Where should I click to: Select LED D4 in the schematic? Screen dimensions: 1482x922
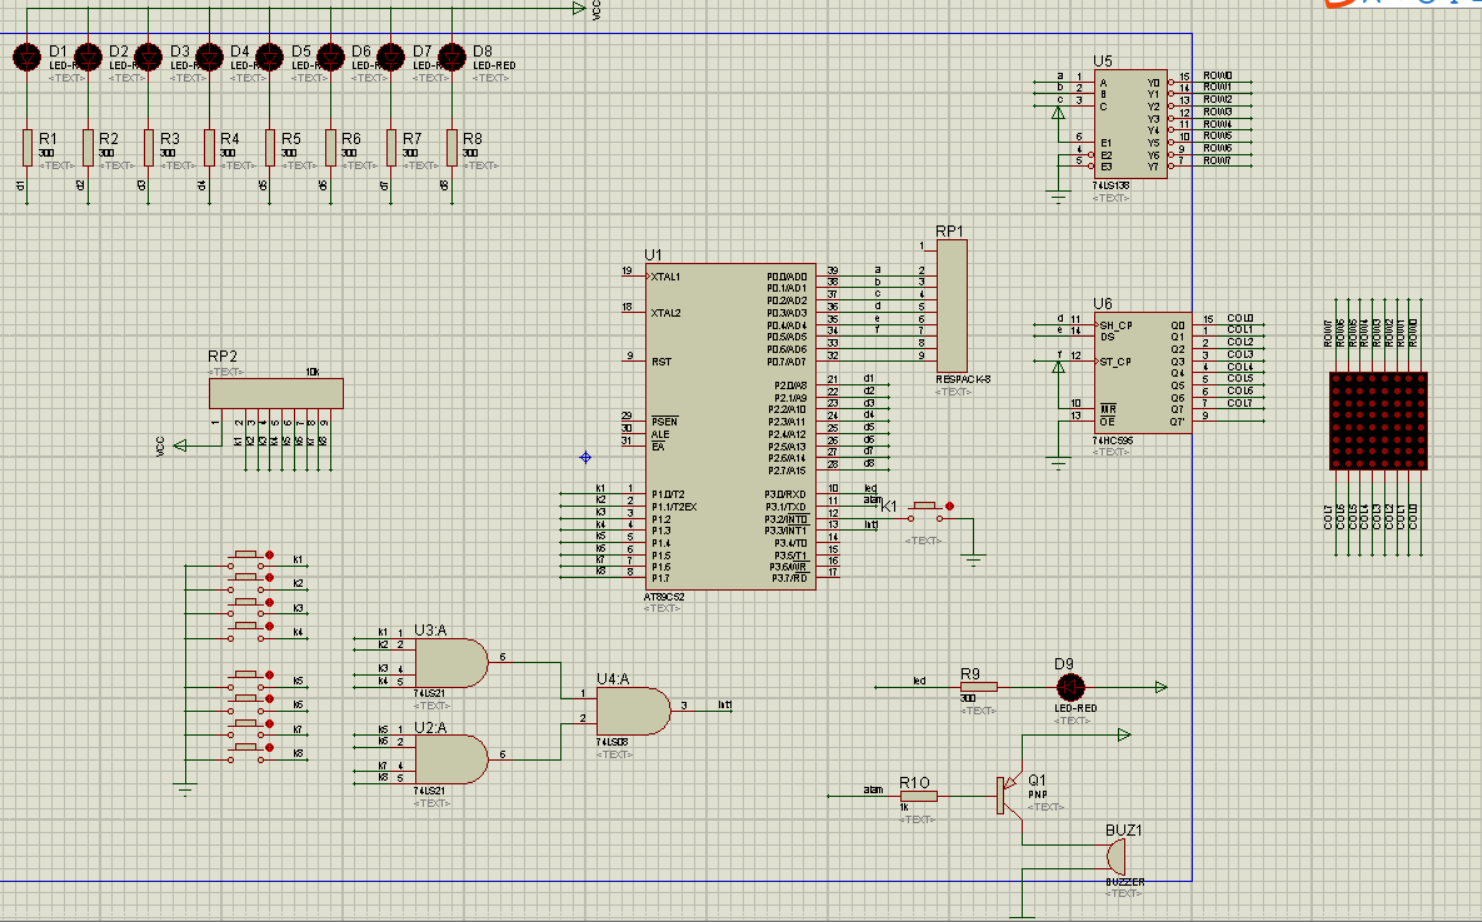(x=209, y=57)
